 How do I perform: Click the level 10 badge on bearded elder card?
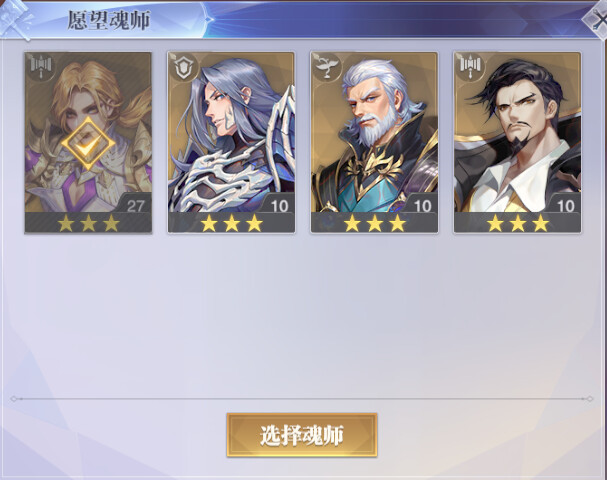click(x=421, y=205)
